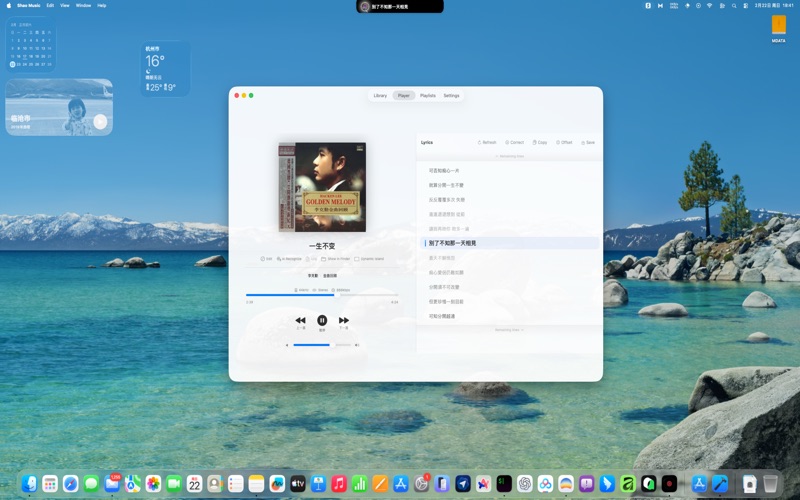
Task: Toggle the Dynamic Island option
Action: click(370, 259)
